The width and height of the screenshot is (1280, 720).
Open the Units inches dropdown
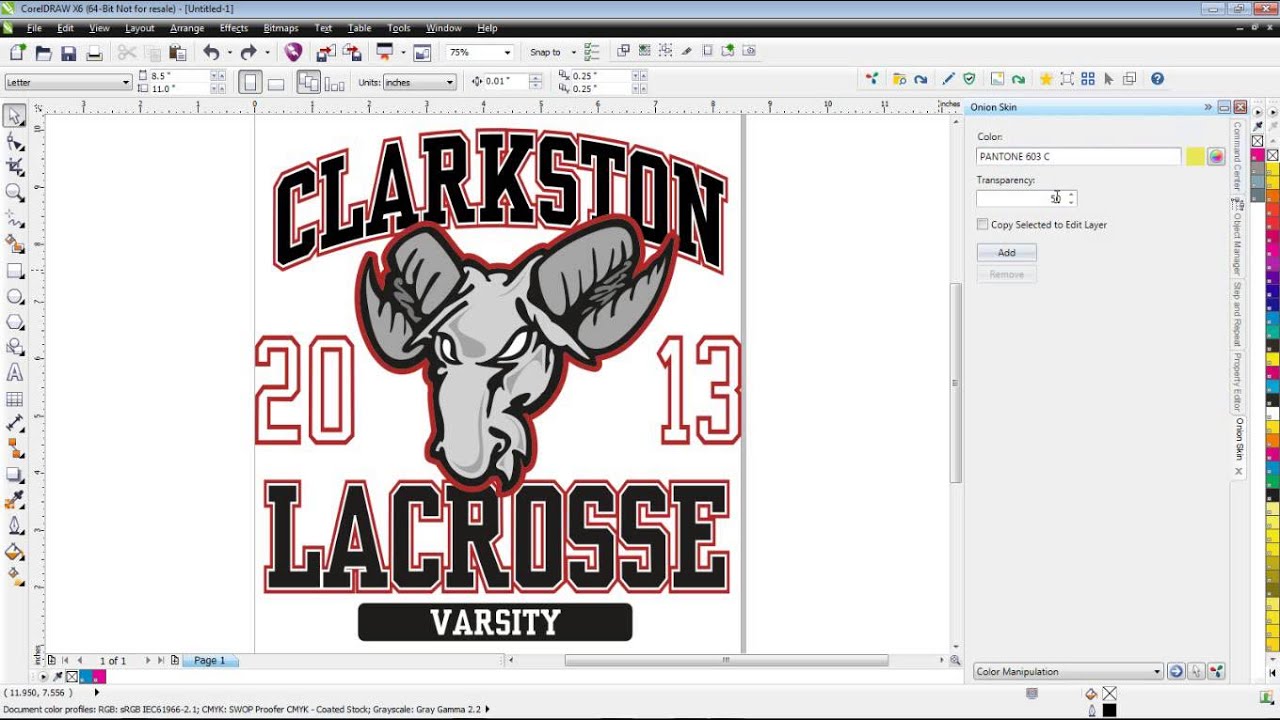(x=450, y=82)
